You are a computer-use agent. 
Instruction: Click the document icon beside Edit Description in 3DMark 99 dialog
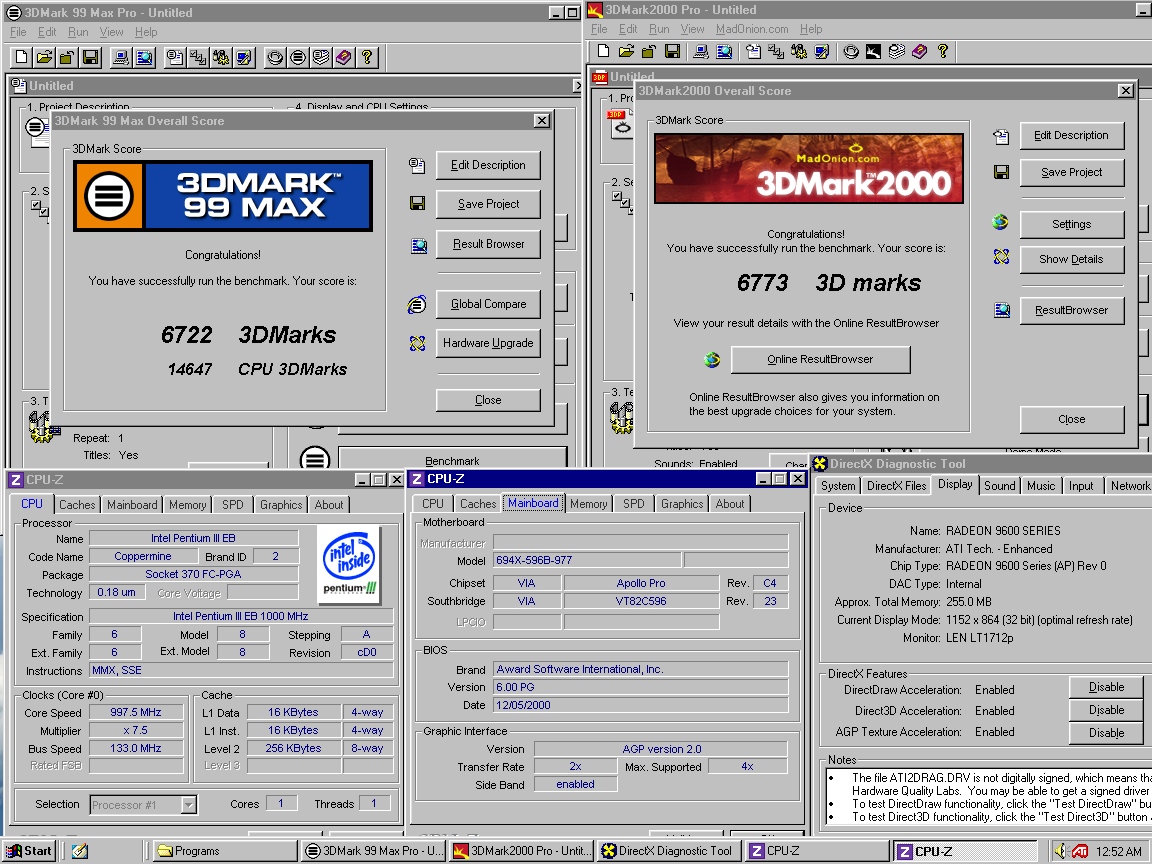pyautogui.click(x=417, y=165)
